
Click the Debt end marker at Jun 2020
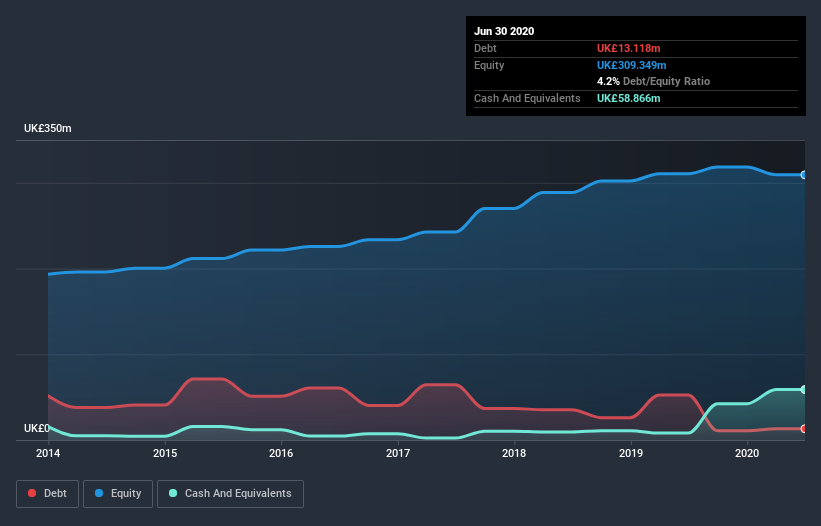point(804,429)
